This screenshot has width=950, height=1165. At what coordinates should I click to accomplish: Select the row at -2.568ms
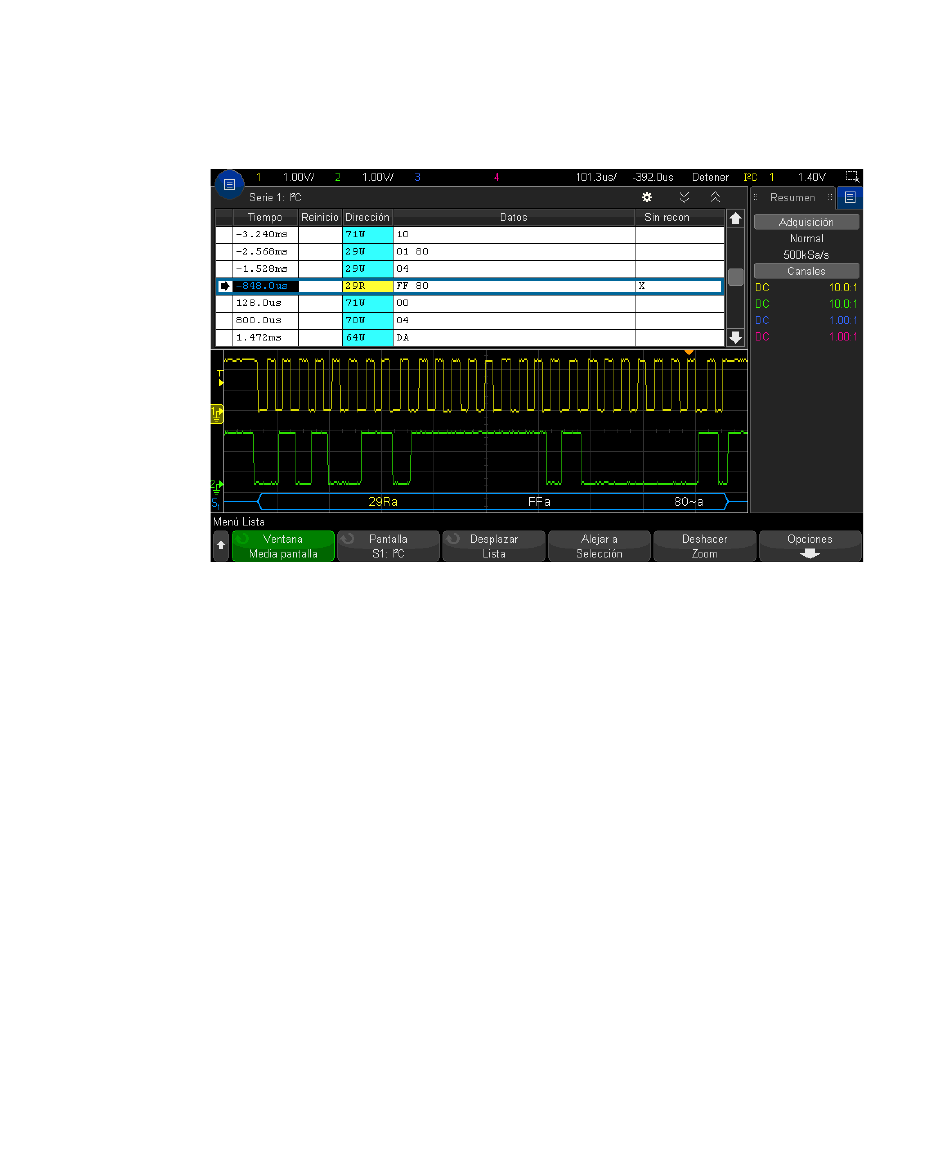[x=470, y=251]
